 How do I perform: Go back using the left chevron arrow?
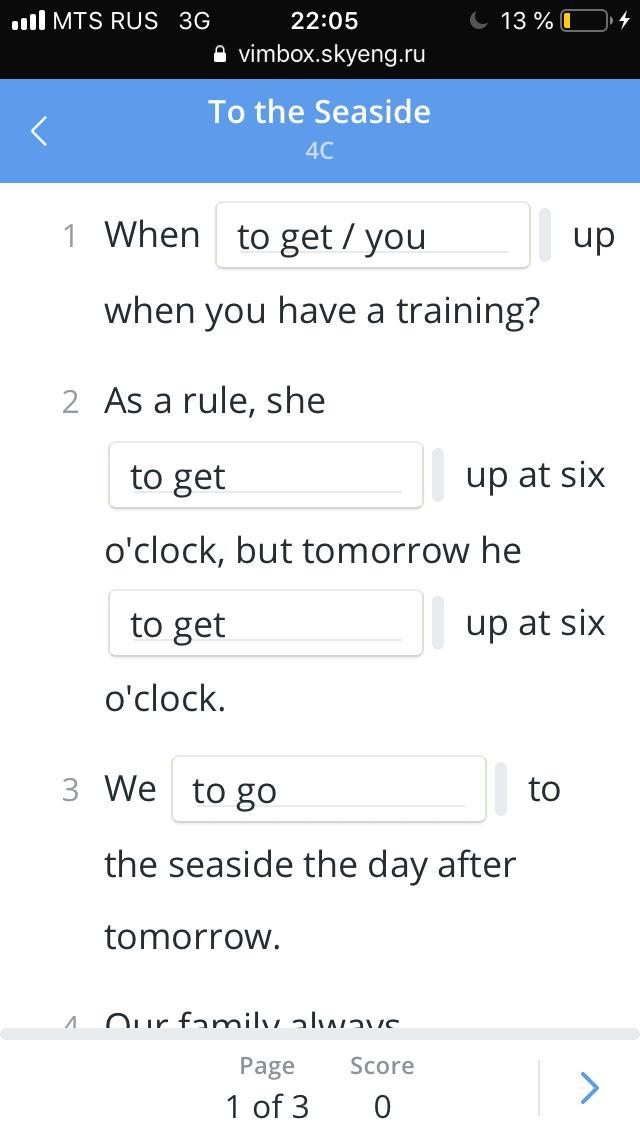click(39, 131)
